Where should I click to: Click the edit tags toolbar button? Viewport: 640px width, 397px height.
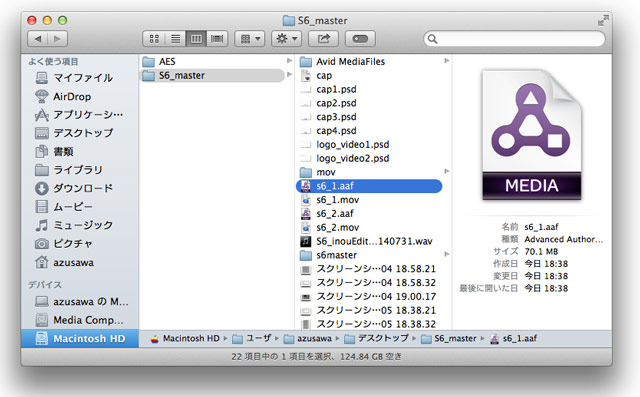(360, 39)
